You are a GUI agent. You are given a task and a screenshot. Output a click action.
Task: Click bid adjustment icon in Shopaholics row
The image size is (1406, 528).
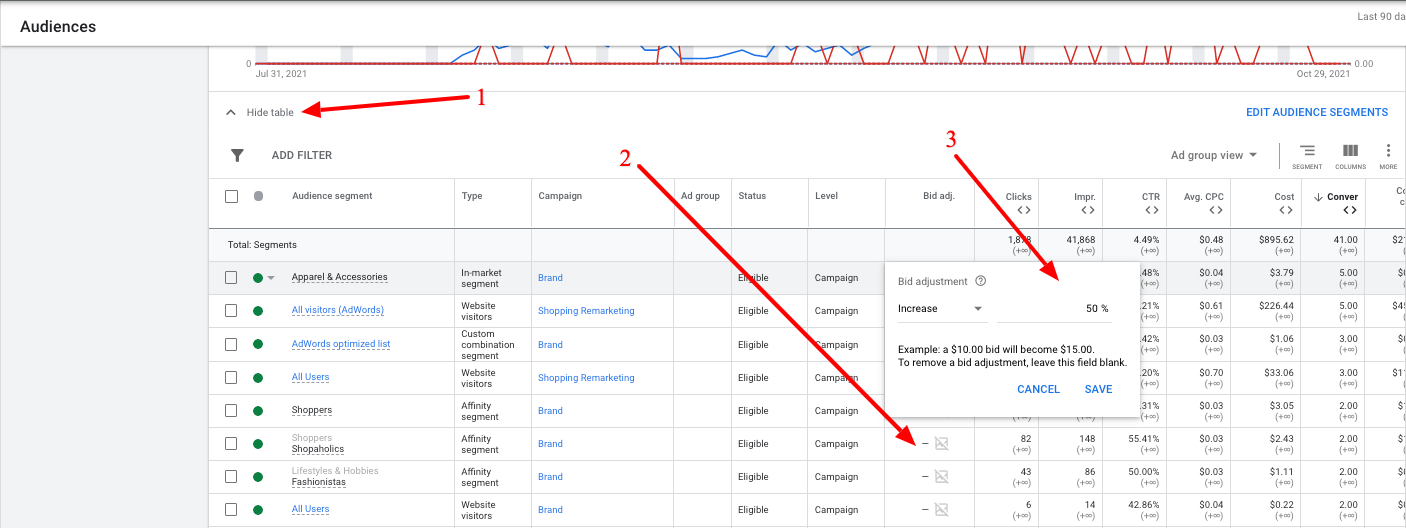[941, 444]
